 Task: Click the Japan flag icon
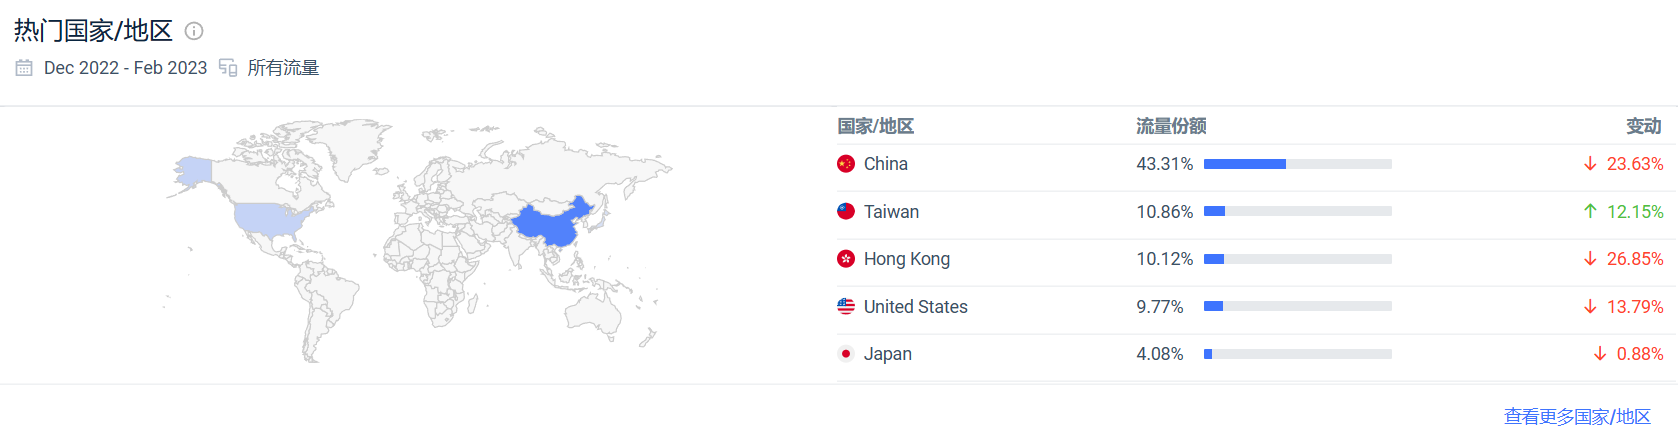846,354
